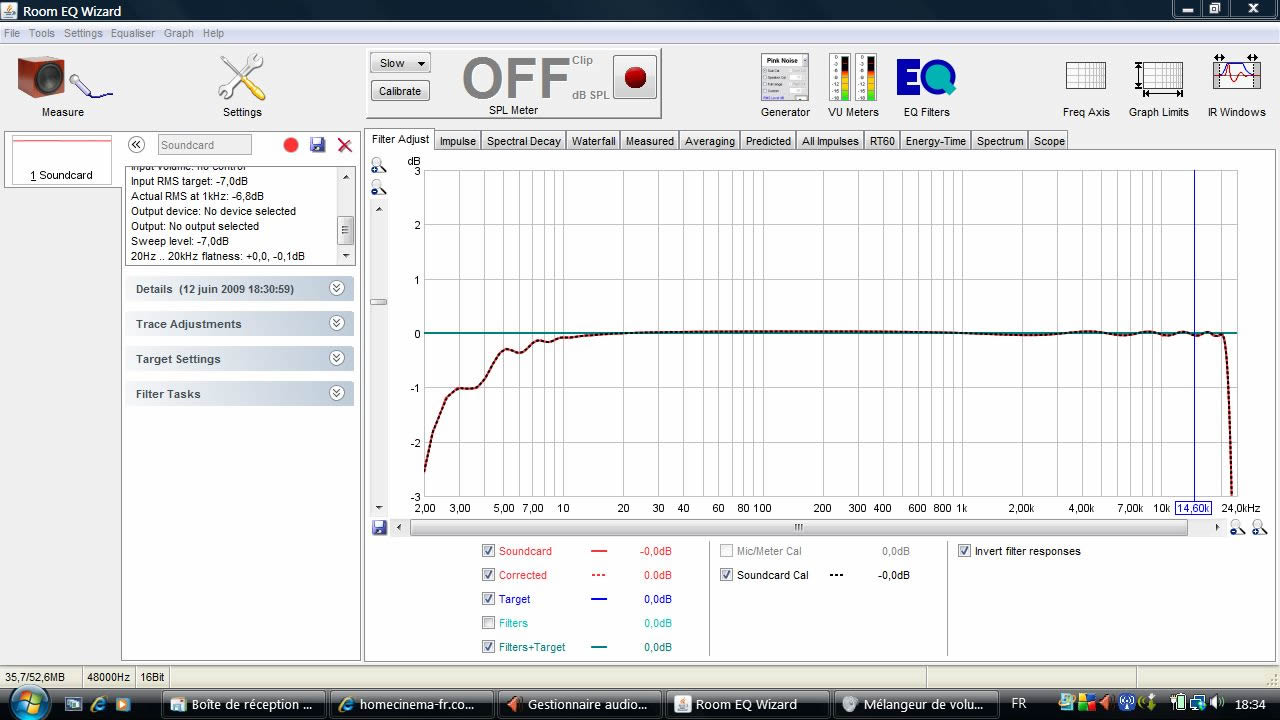Toggle the Filters+Target trace checkbox
This screenshot has width=1280, height=720.
point(488,647)
